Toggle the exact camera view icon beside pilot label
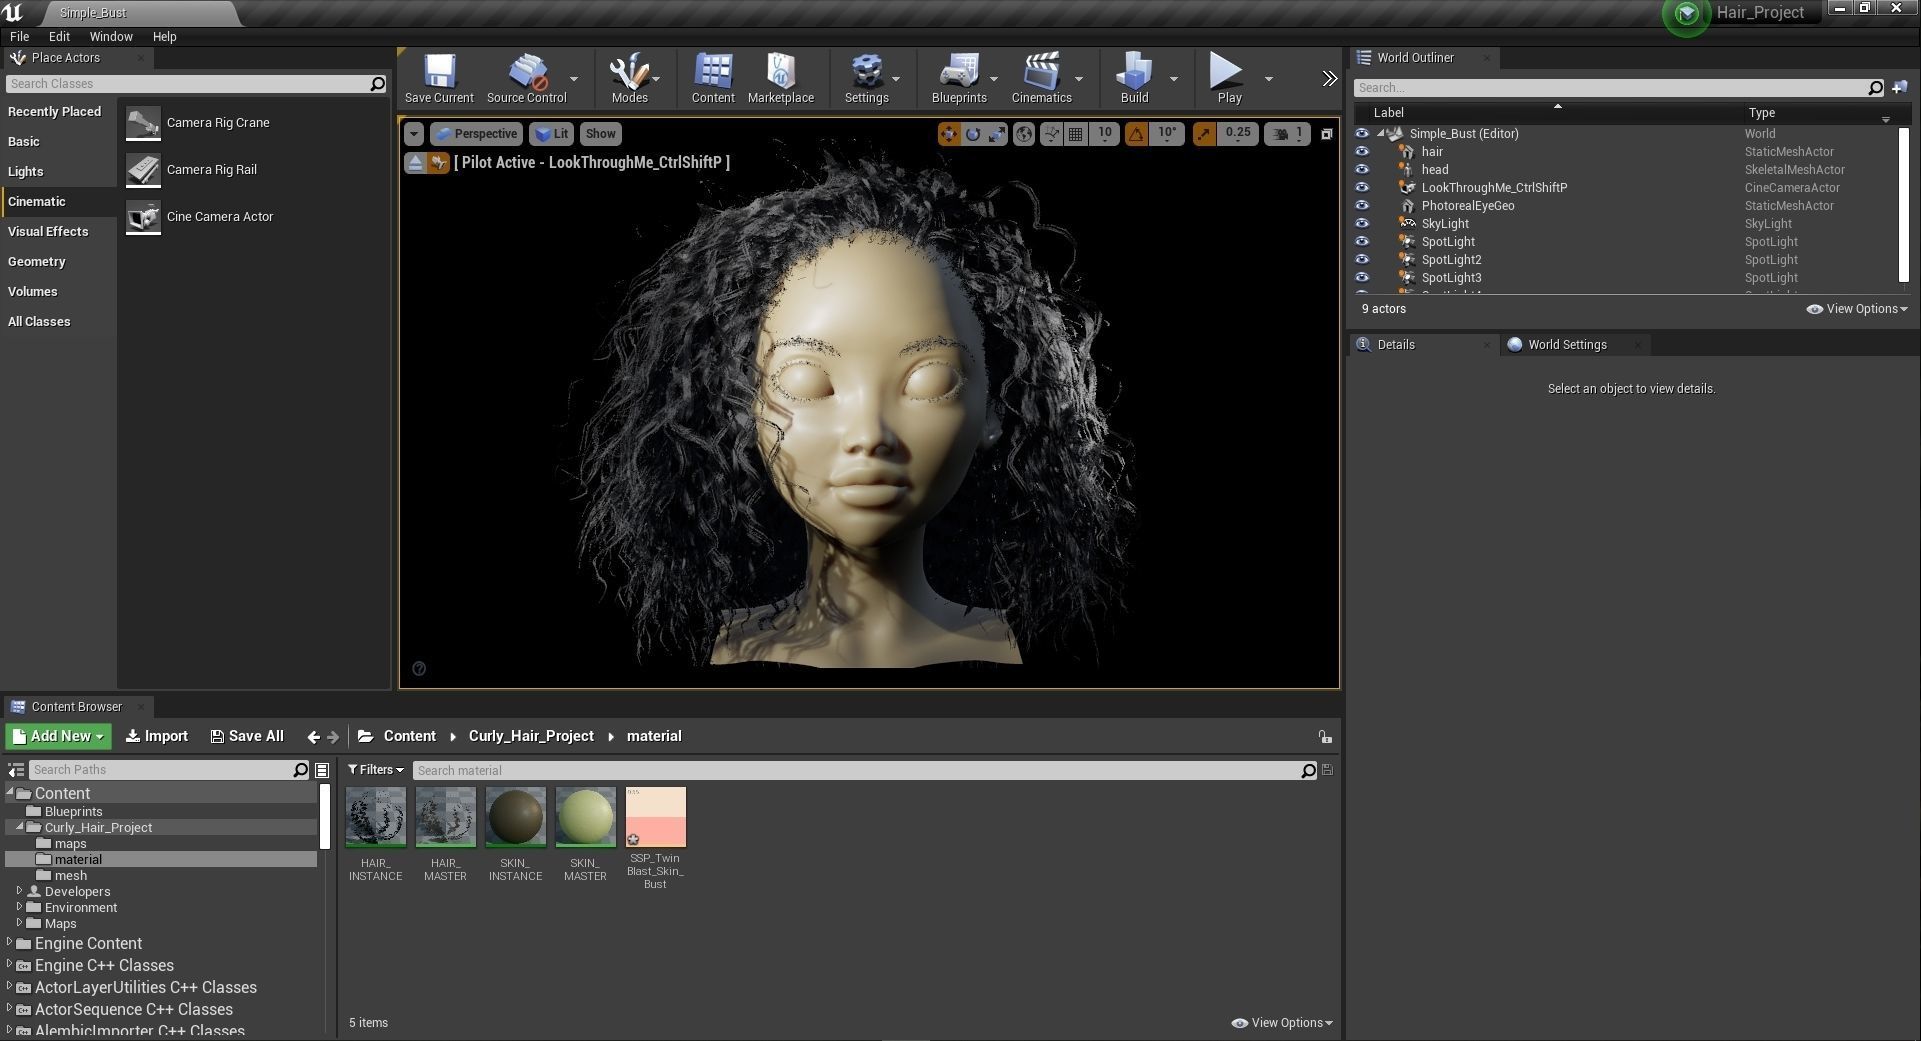This screenshot has height=1041, width=1921. click(438, 162)
